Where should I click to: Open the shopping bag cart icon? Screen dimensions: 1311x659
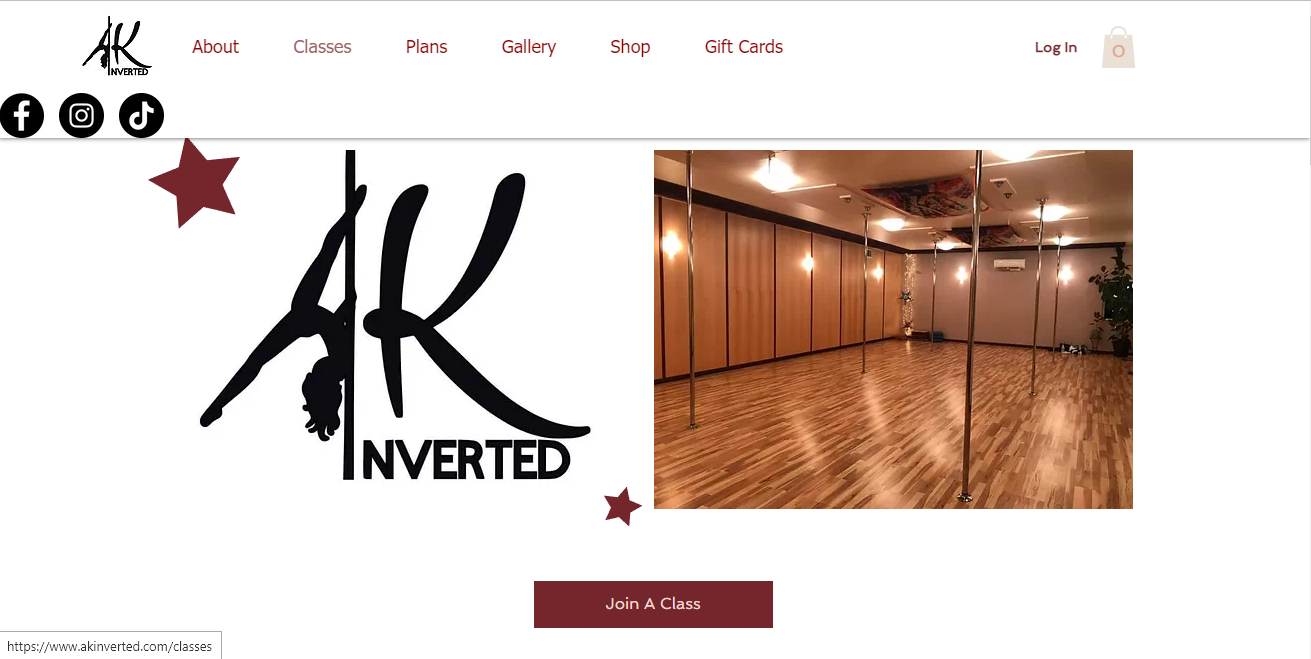(x=1118, y=48)
